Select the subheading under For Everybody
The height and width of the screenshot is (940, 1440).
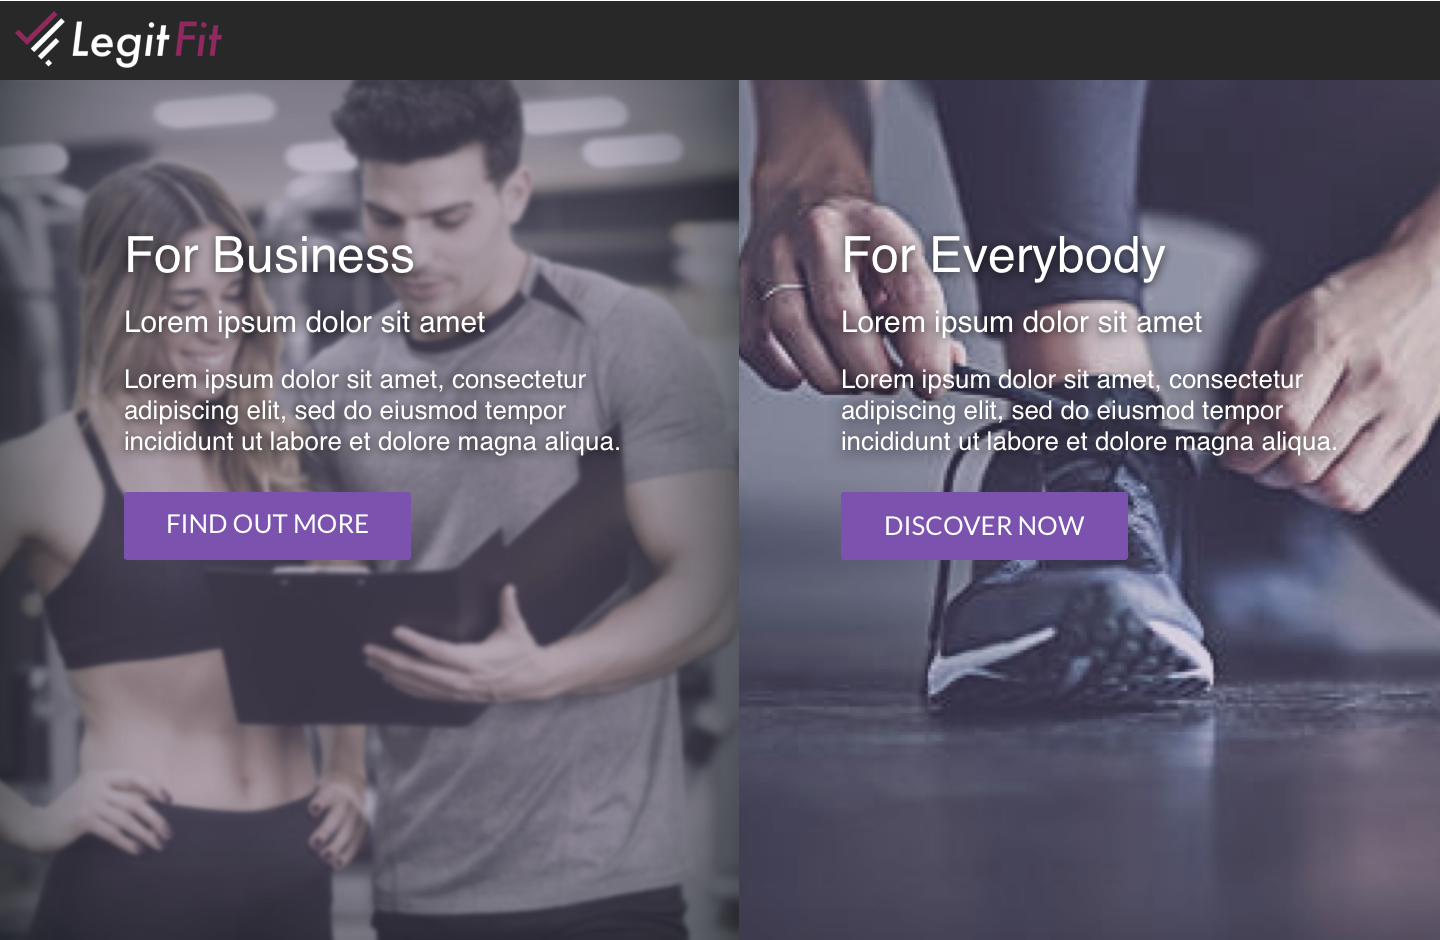pyautogui.click(x=1021, y=322)
